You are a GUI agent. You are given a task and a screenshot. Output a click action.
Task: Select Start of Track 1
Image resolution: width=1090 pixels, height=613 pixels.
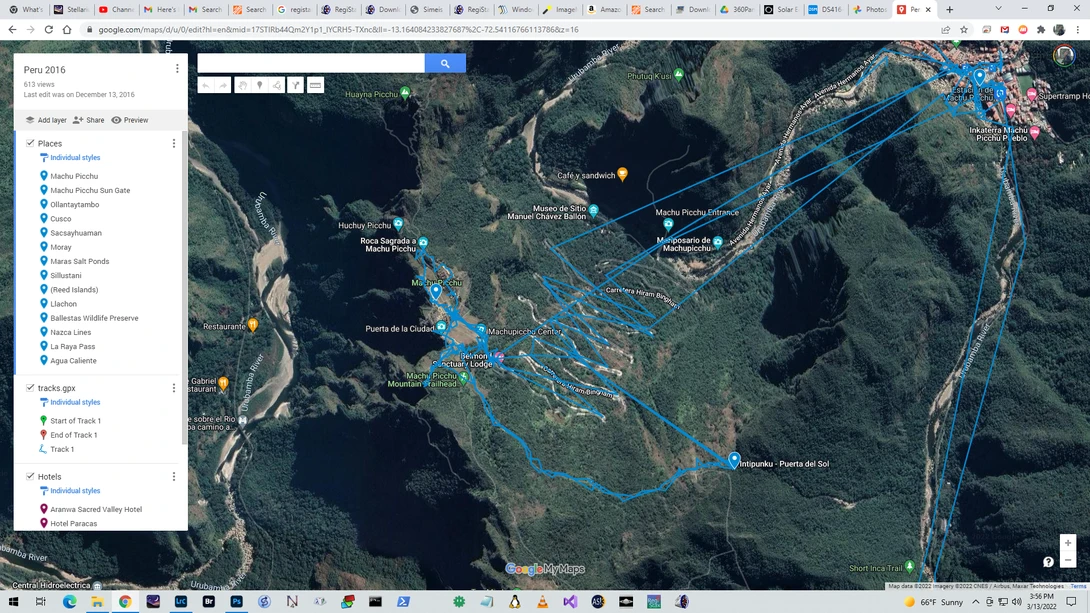[x=75, y=421]
